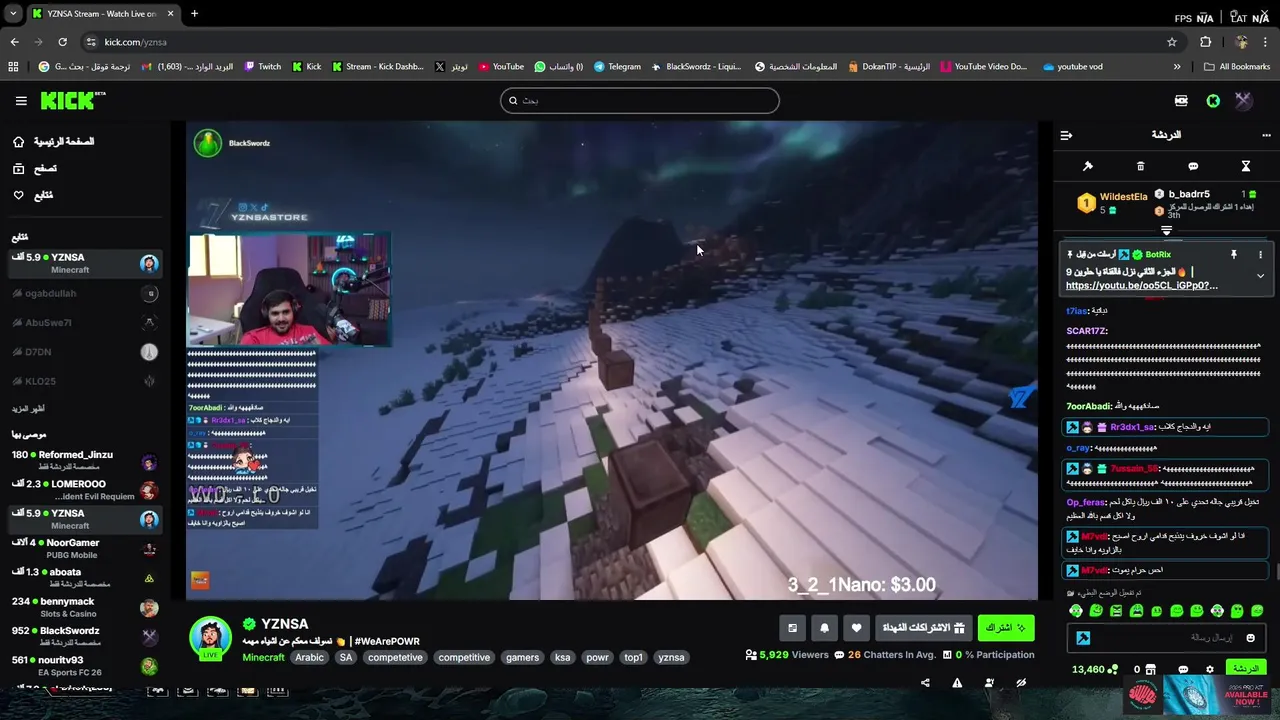Screen dimensions: 1280x720
Task: Open the Telegram bookmark
Action: coord(617,67)
